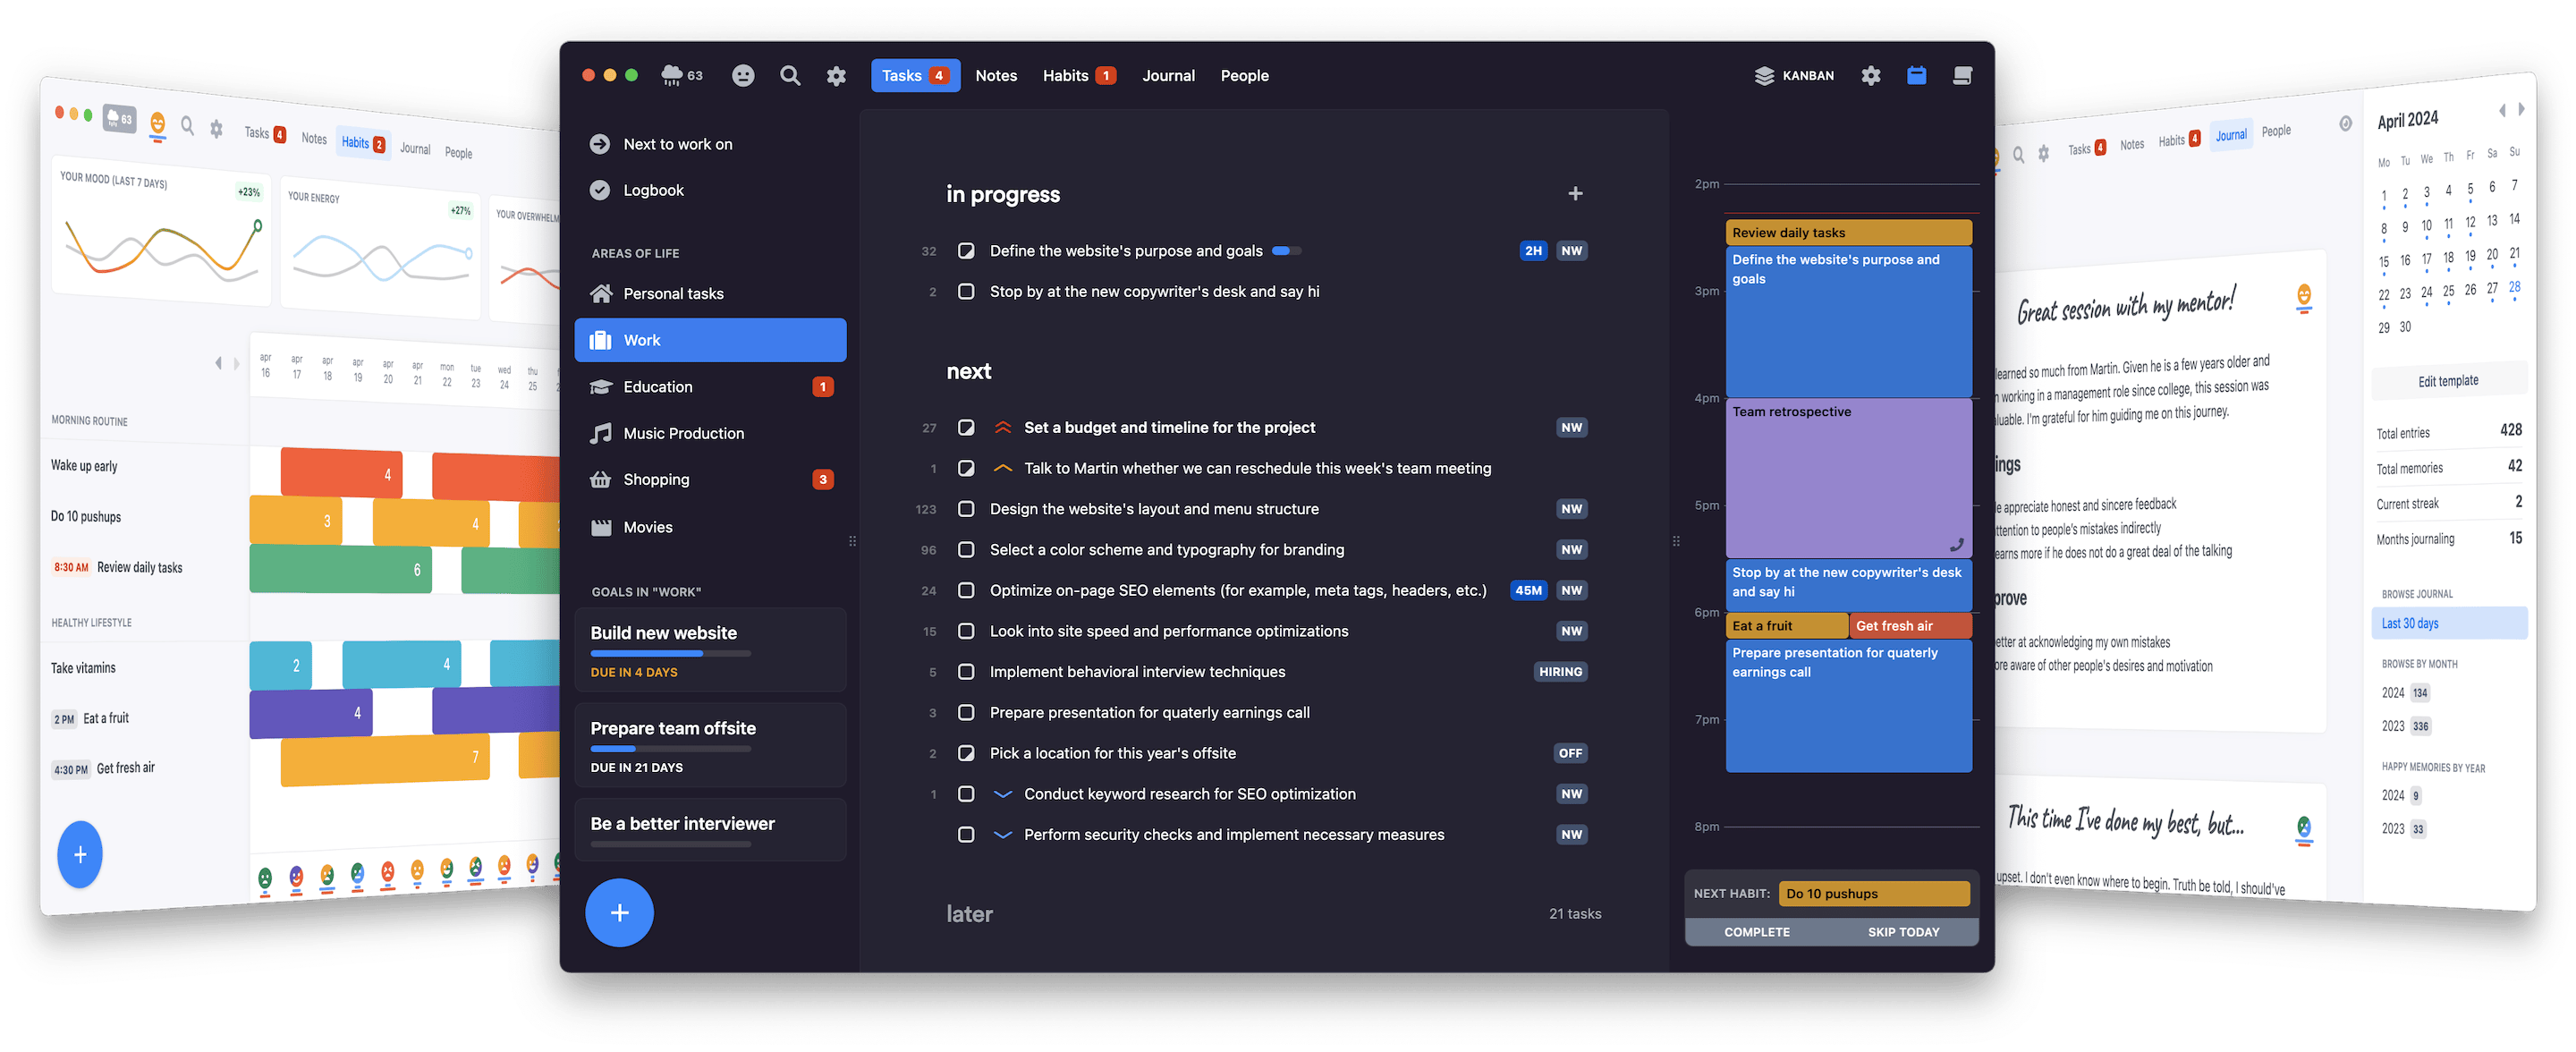Click the Build new website progress bar

tap(670, 654)
